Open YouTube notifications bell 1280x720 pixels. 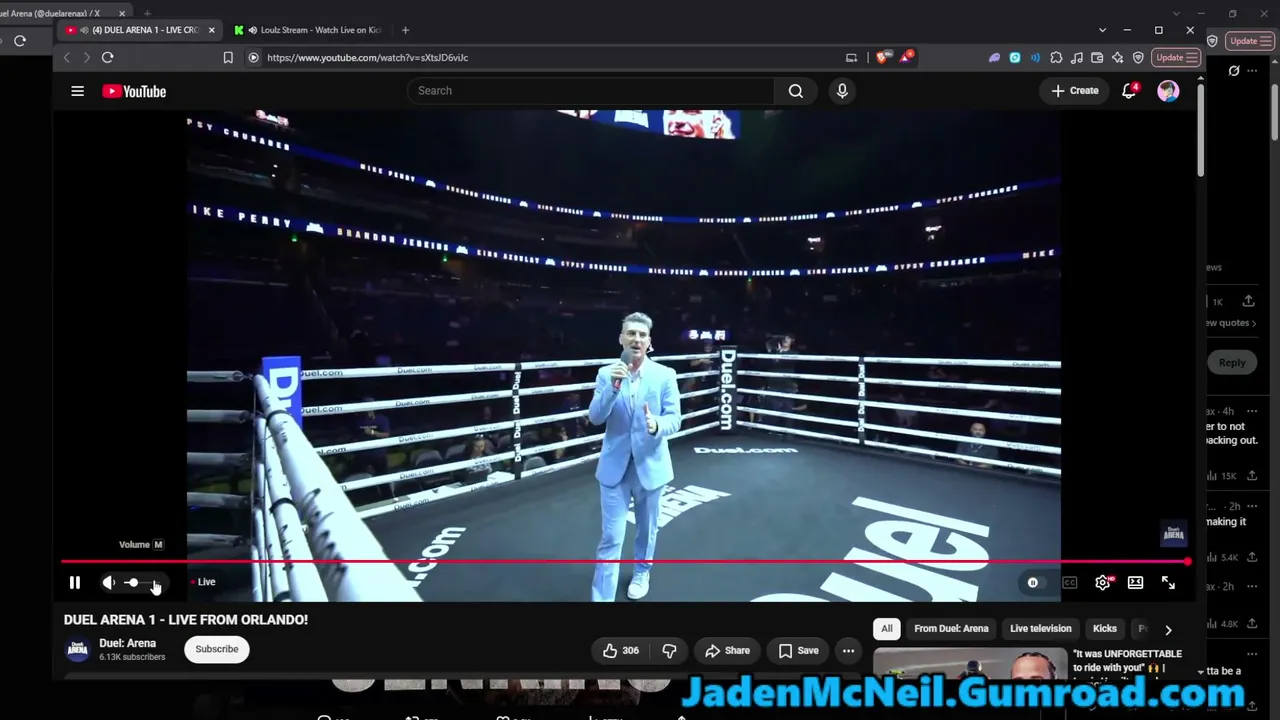click(x=1129, y=91)
